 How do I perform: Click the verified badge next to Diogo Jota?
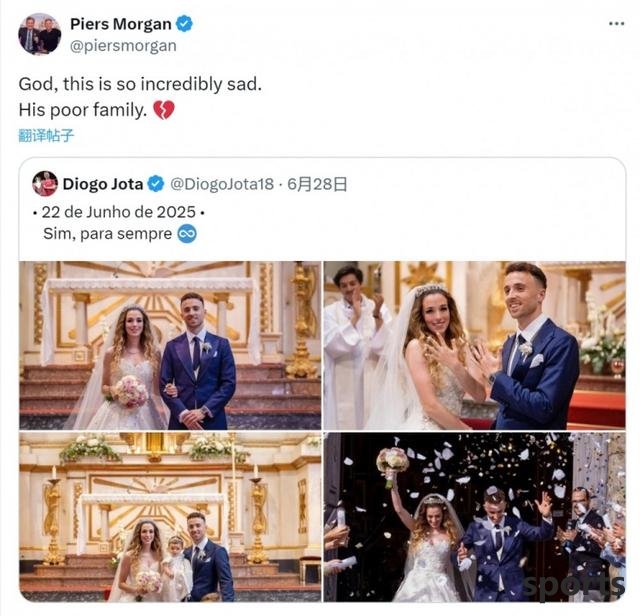click(156, 184)
